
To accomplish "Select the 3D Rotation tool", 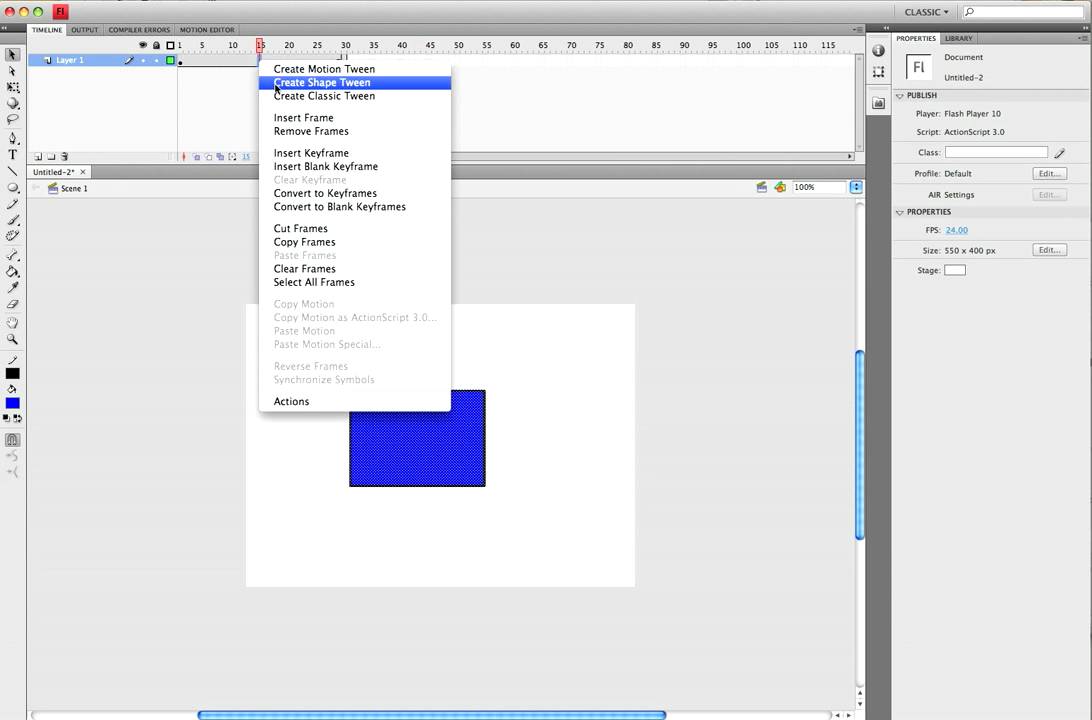I will point(13,104).
